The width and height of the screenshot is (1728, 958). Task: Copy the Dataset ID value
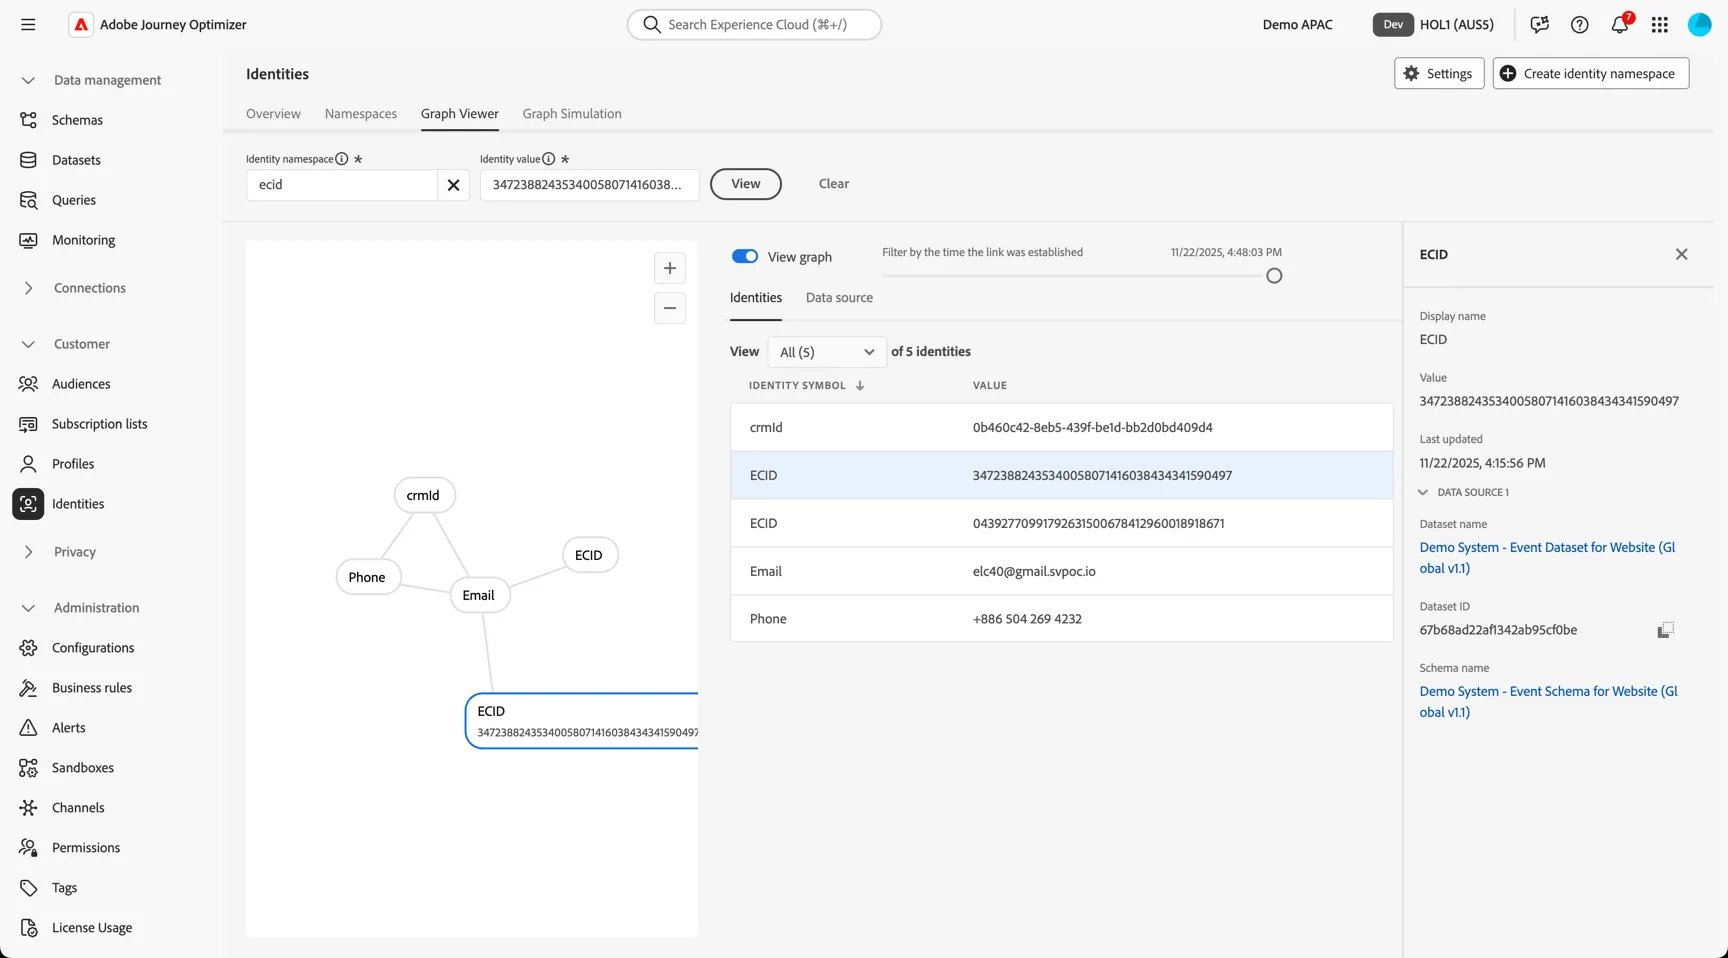click(x=1665, y=630)
